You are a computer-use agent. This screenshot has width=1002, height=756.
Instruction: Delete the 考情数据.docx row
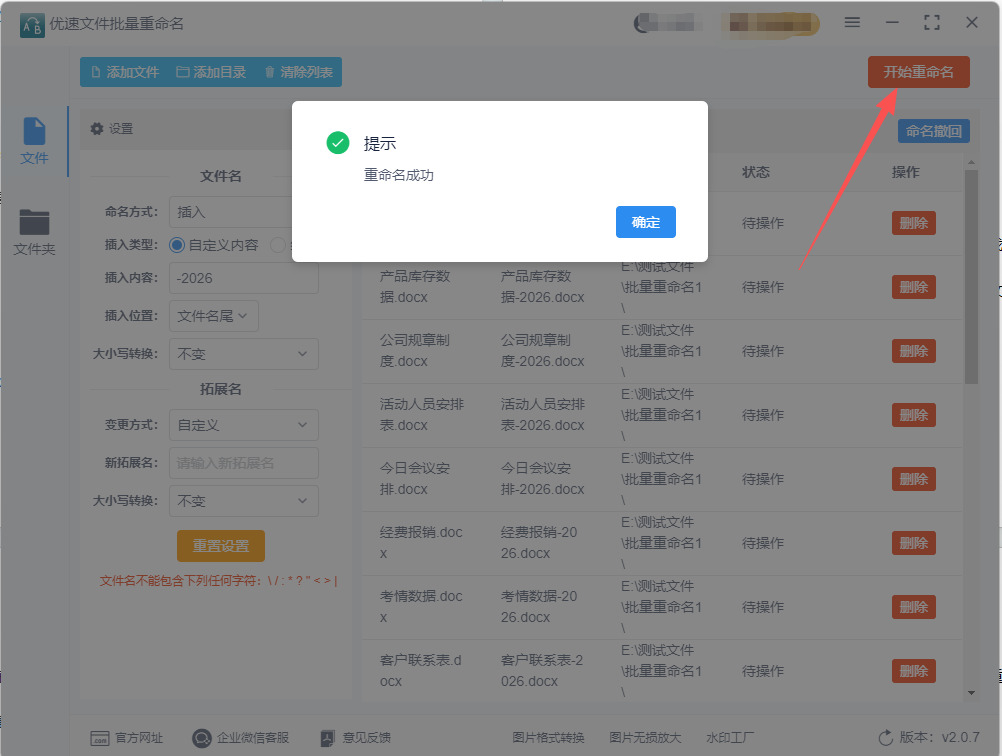913,607
